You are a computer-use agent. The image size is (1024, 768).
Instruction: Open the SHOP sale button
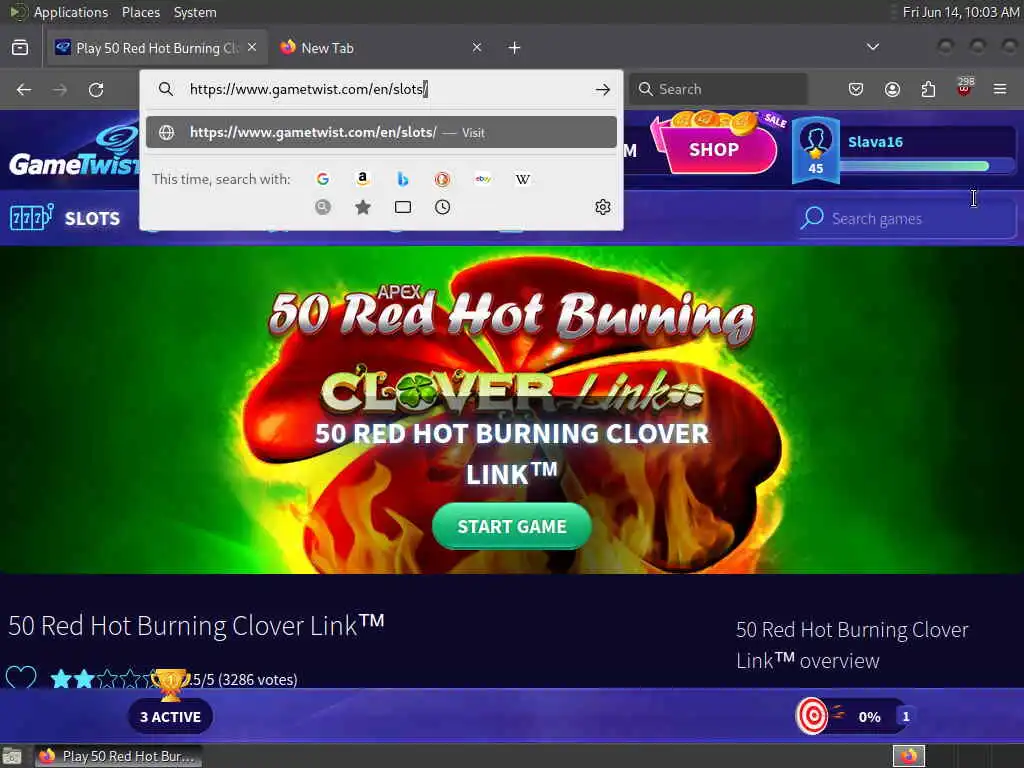point(717,148)
